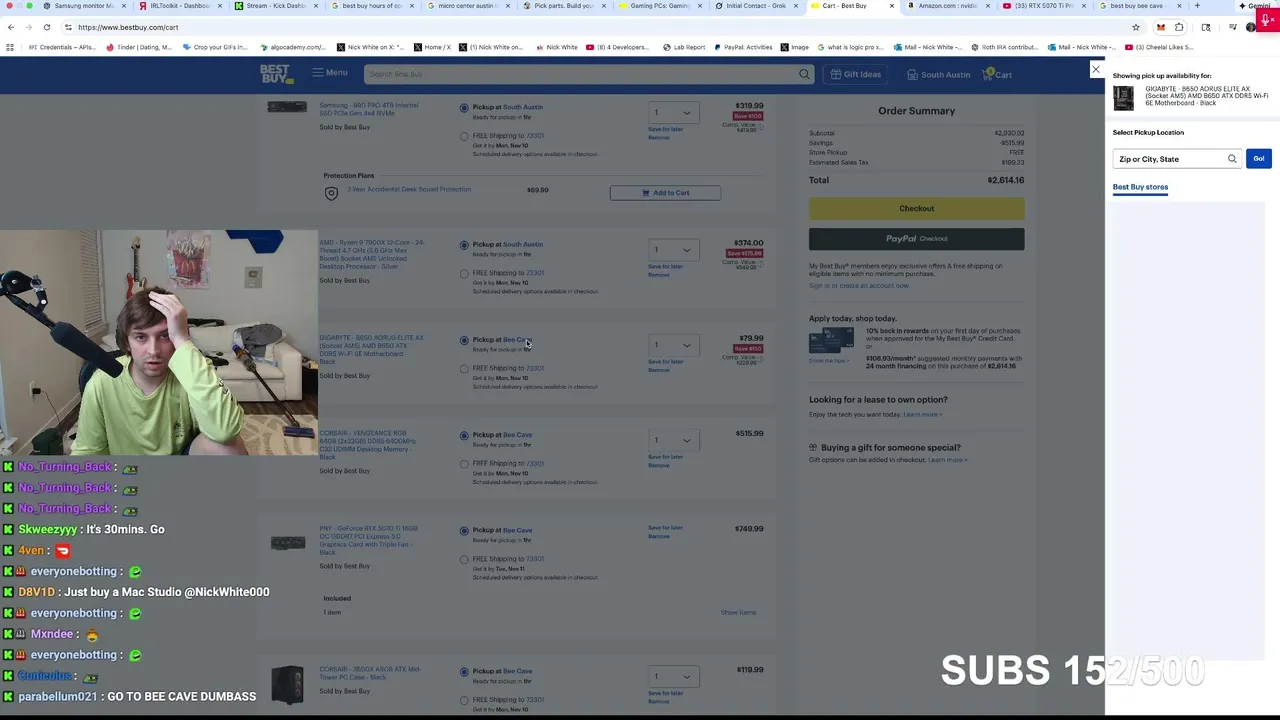Click the Go! button for pickup location
The image size is (1280, 720).
1258,159
